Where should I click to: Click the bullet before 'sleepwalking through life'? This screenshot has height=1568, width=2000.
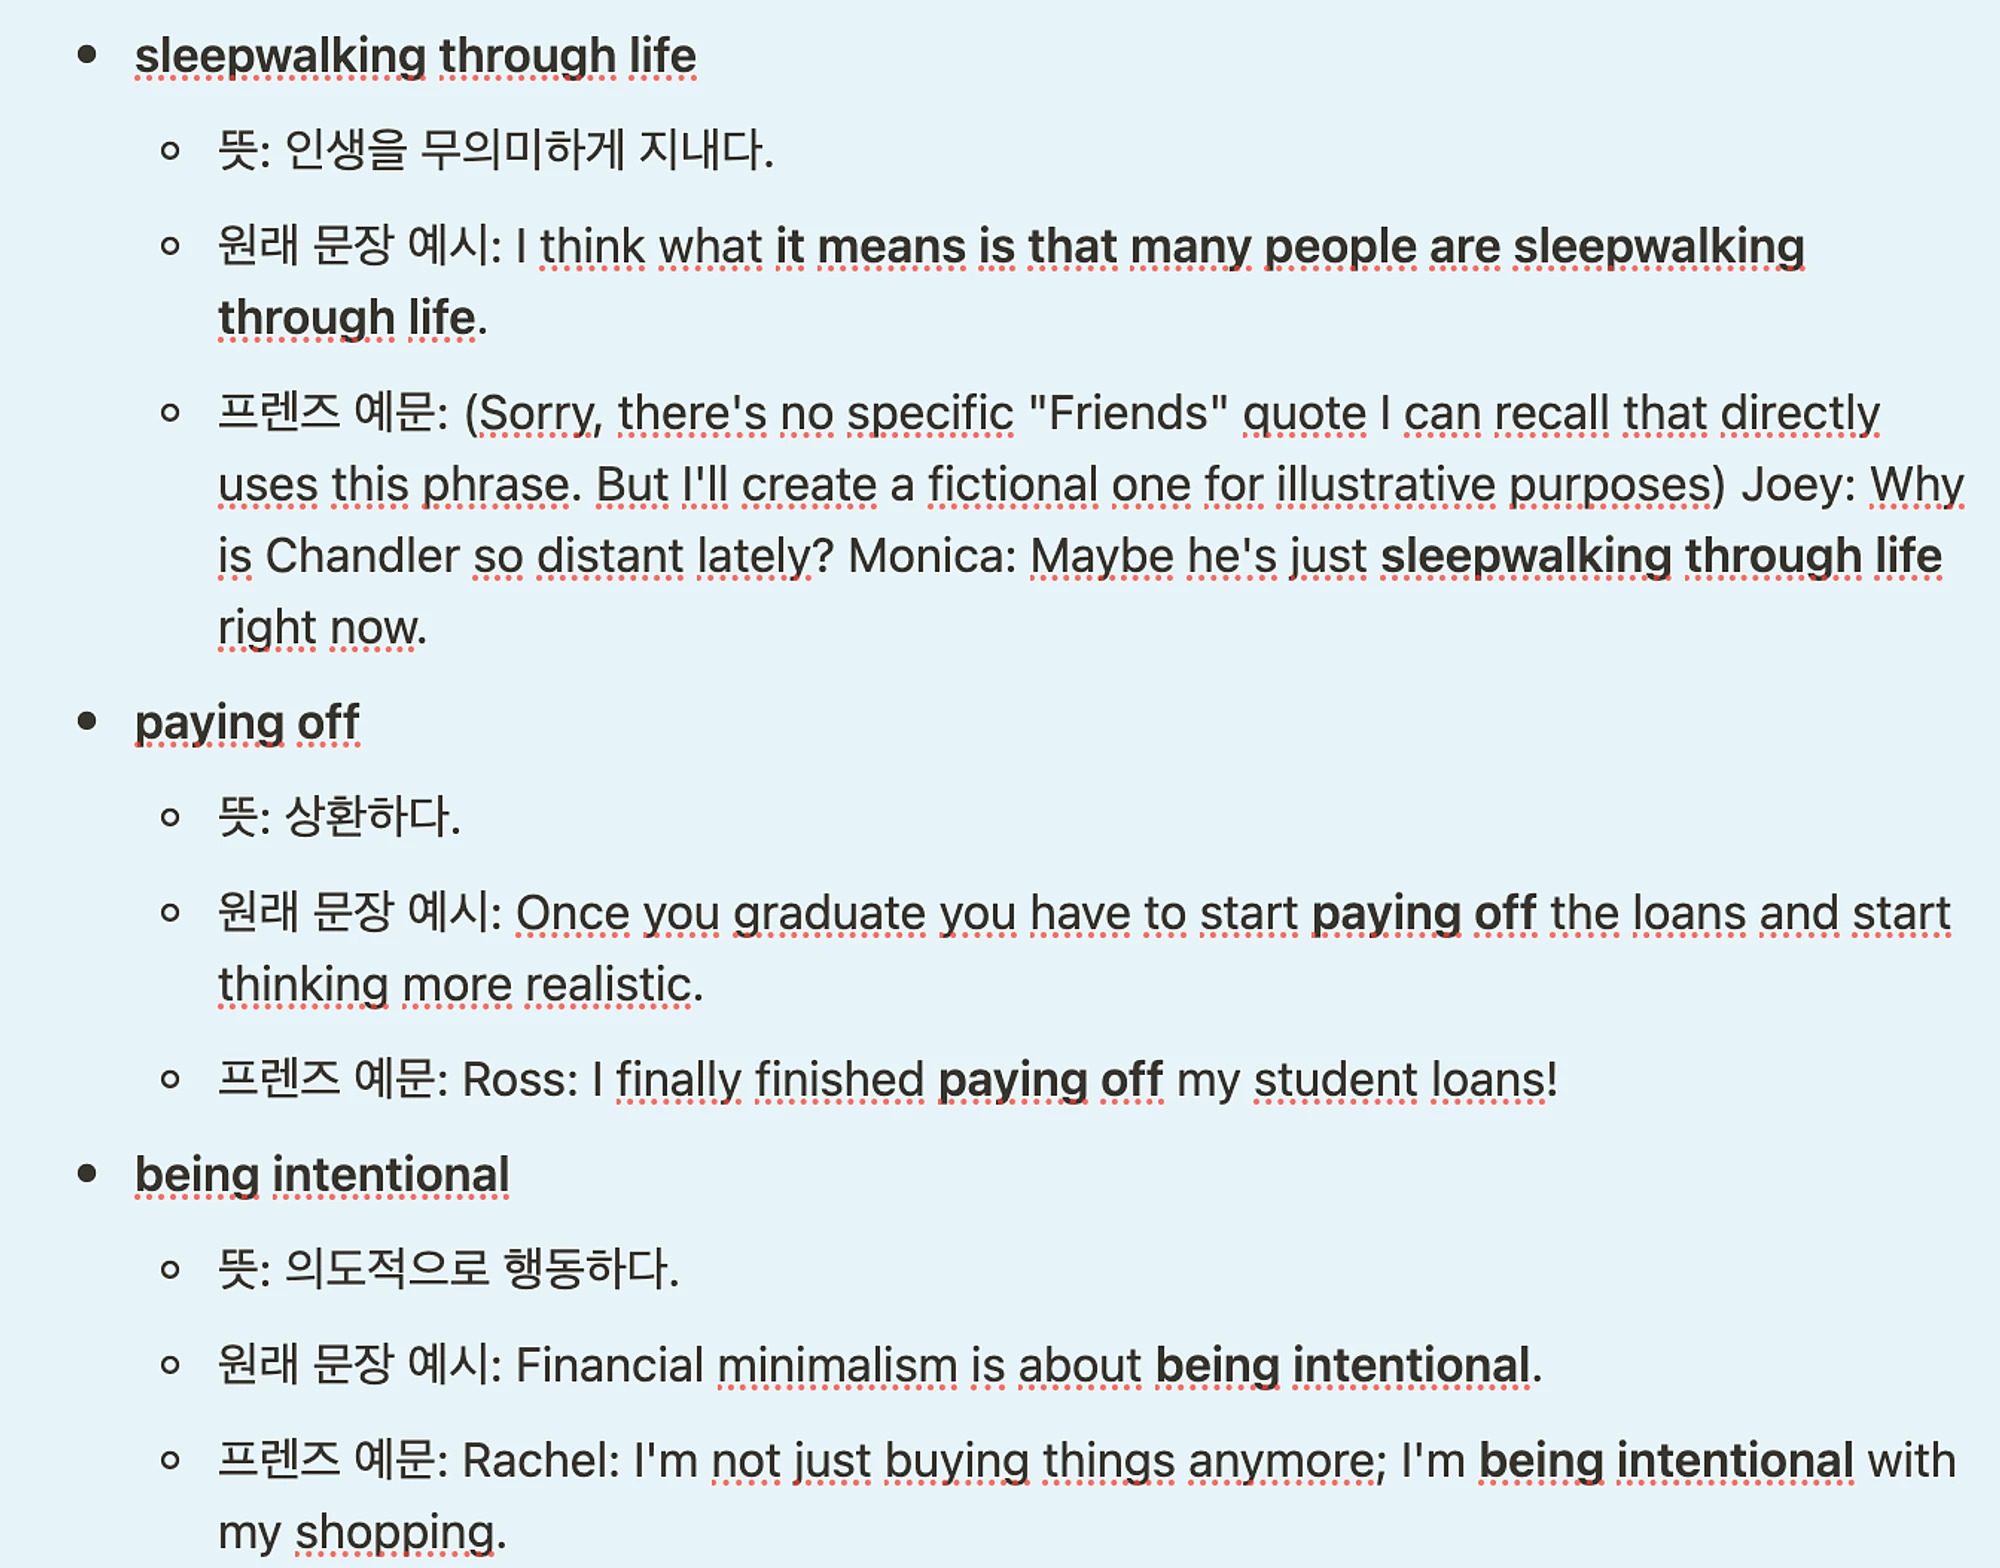(87, 55)
